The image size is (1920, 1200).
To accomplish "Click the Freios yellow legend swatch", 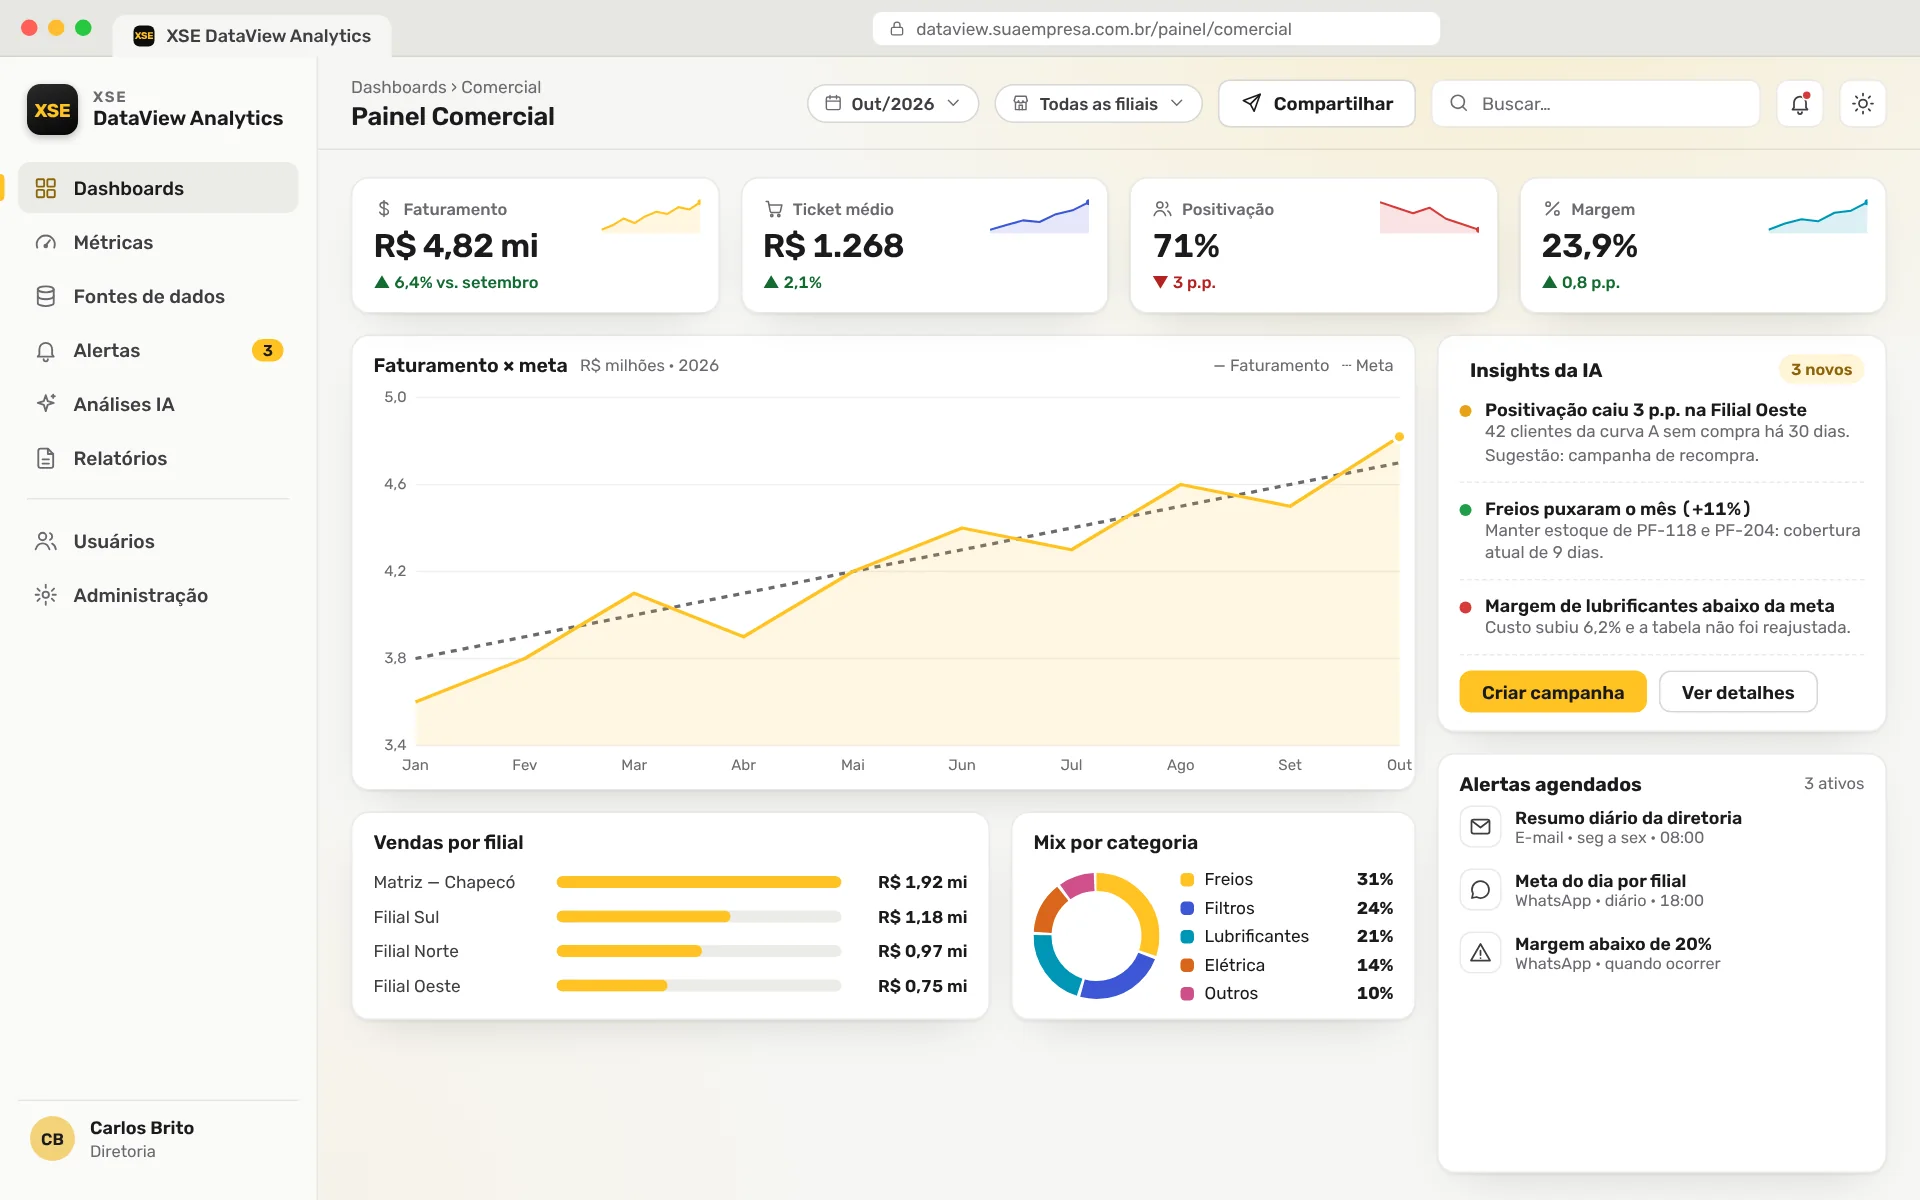I will 1187,879.
